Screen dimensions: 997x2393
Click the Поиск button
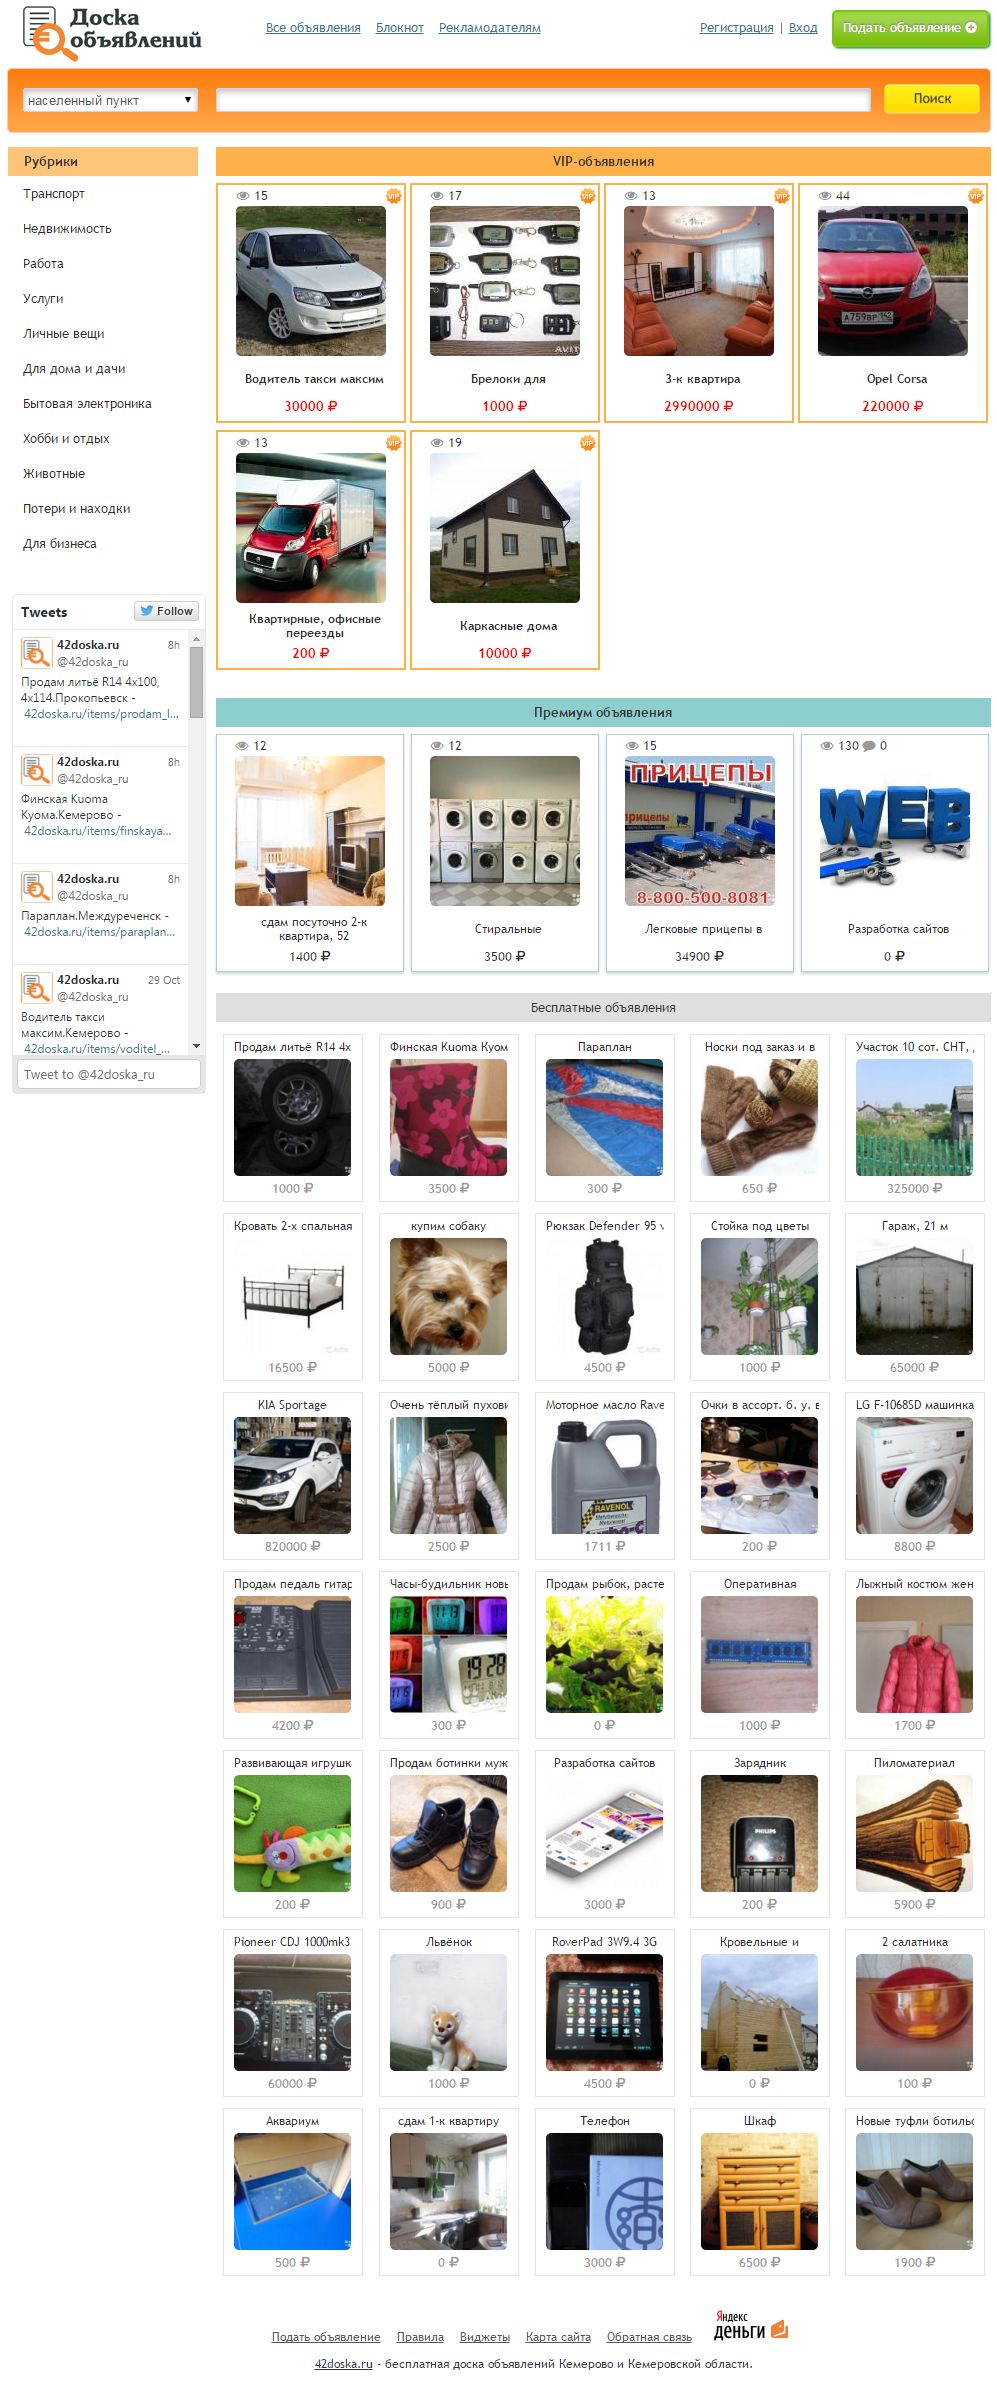tap(932, 98)
